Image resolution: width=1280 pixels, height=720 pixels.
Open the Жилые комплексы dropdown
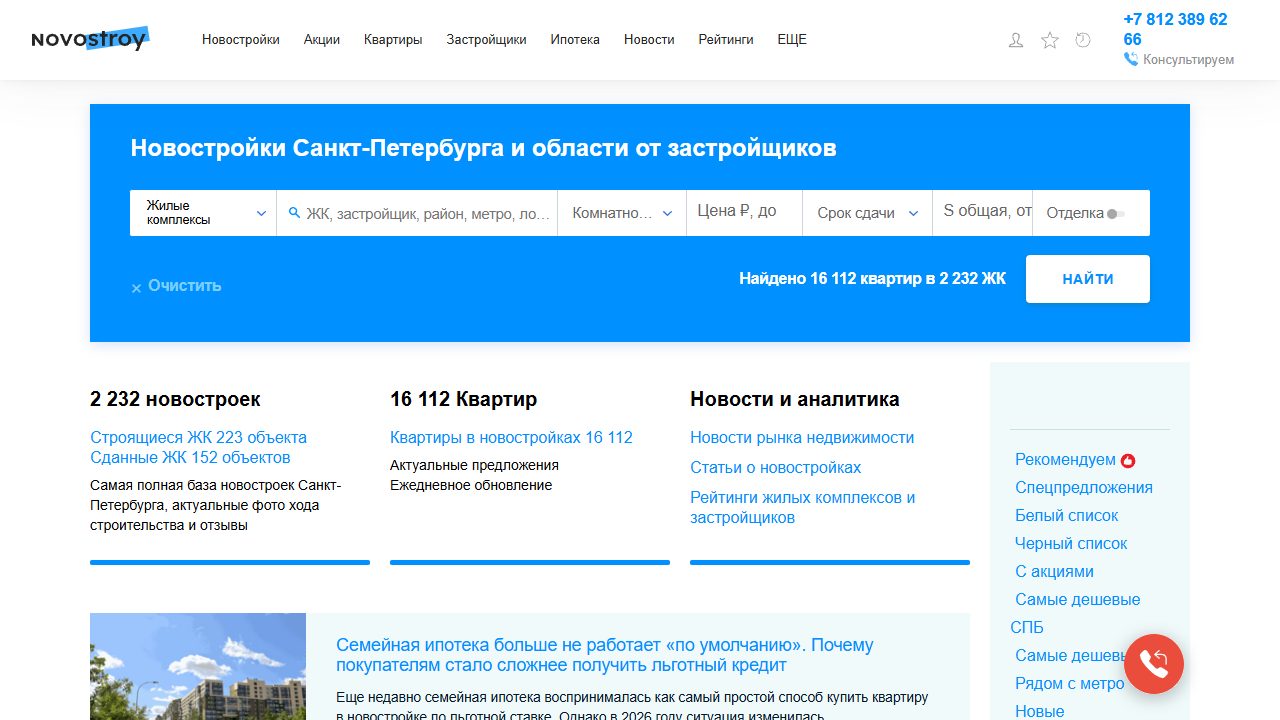pos(203,213)
